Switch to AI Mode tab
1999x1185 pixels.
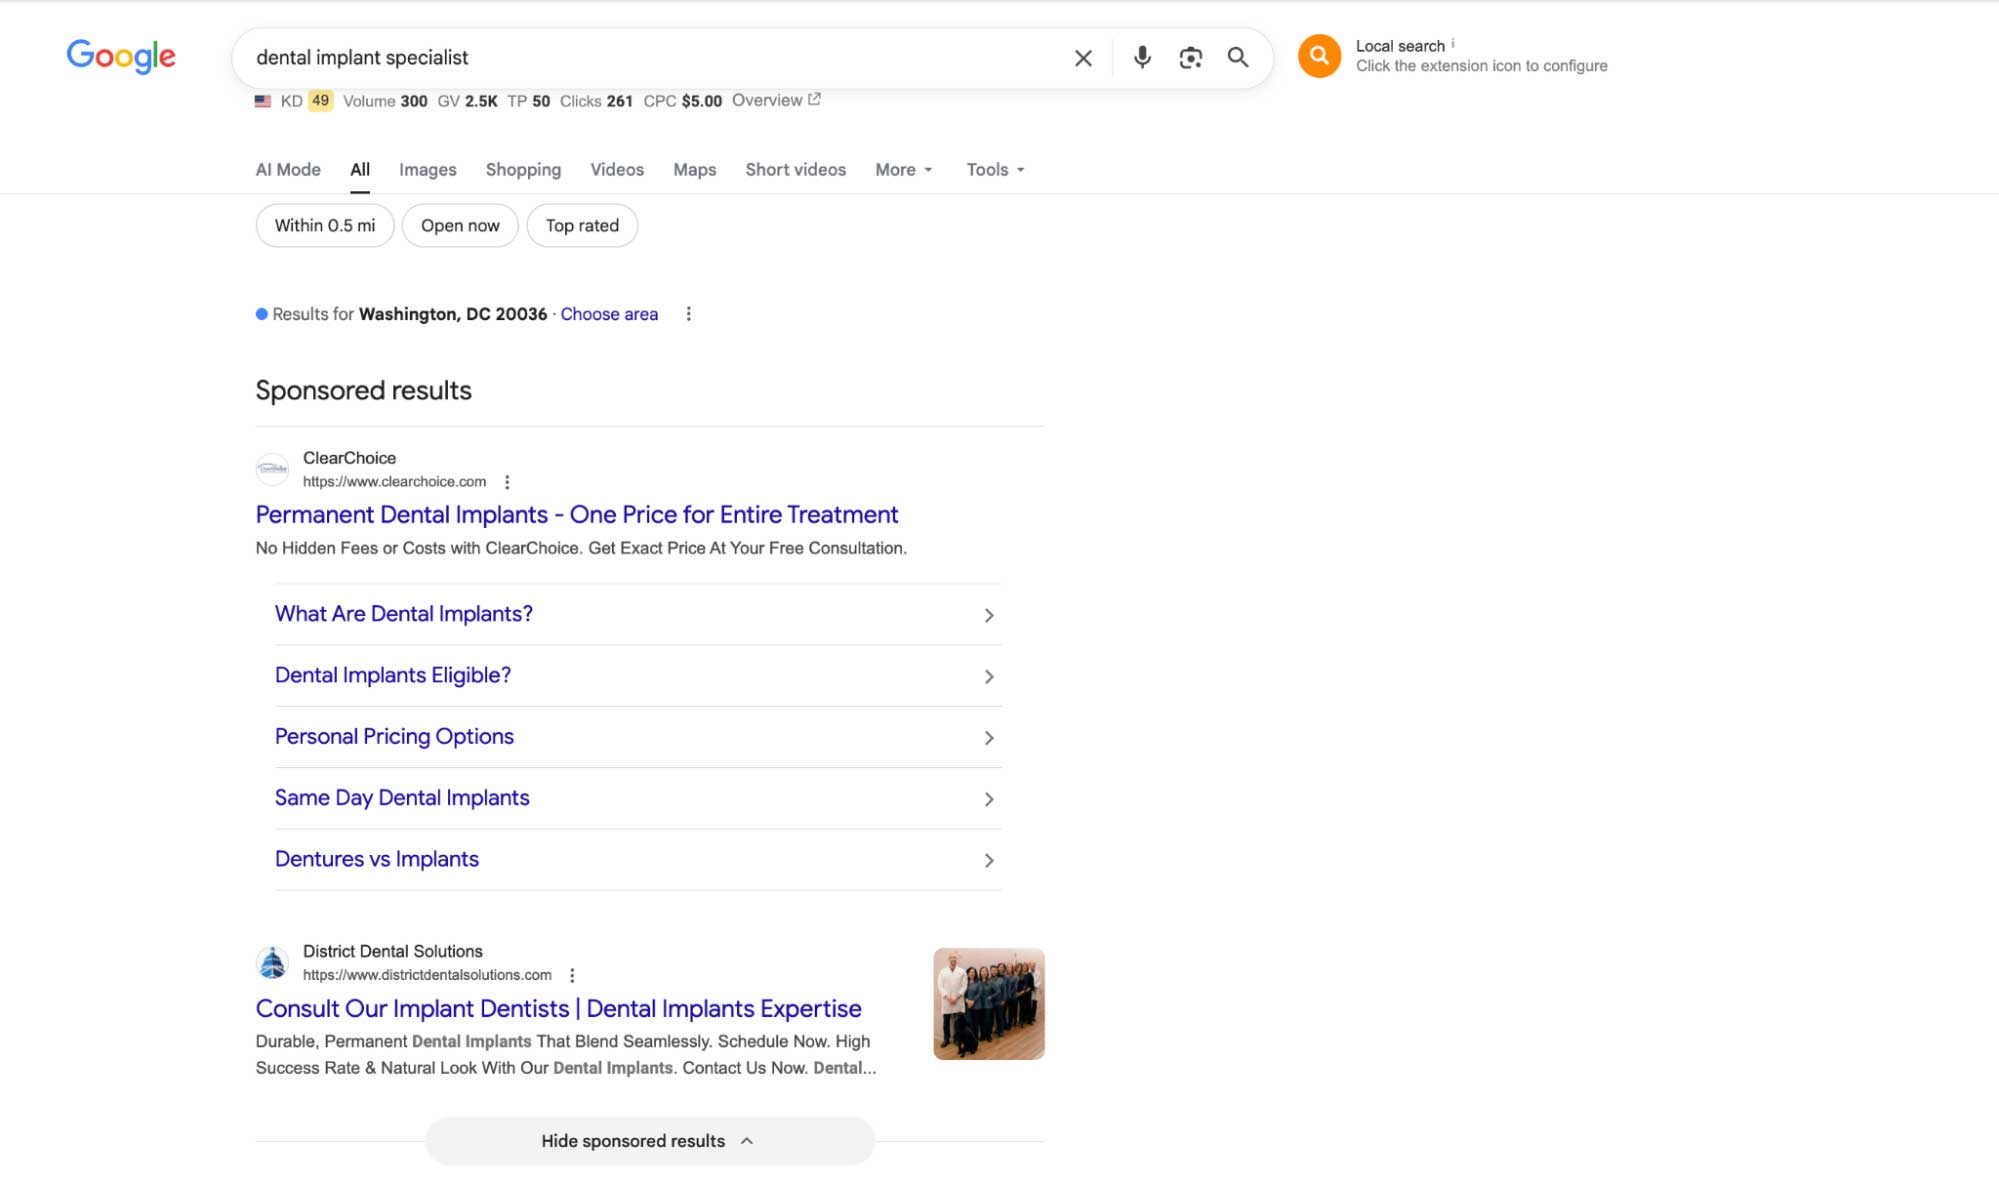pos(288,170)
